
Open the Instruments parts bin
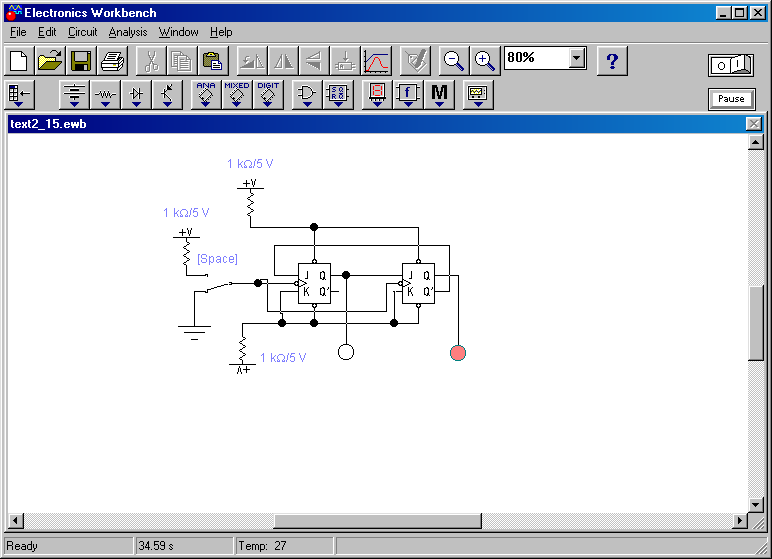pyautogui.click(x=478, y=95)
